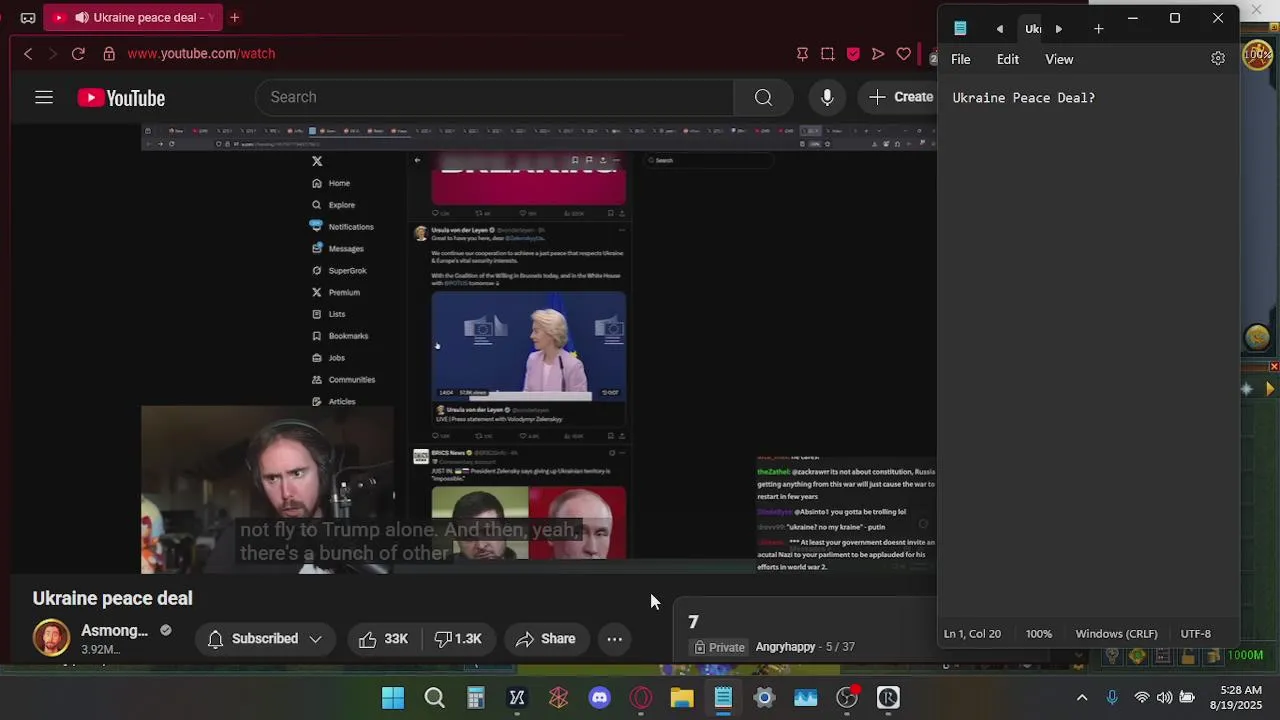This screenshot has height=720, width=1280.
Task: Open Notepad settings gear icon
Action: pos(1218,58)
